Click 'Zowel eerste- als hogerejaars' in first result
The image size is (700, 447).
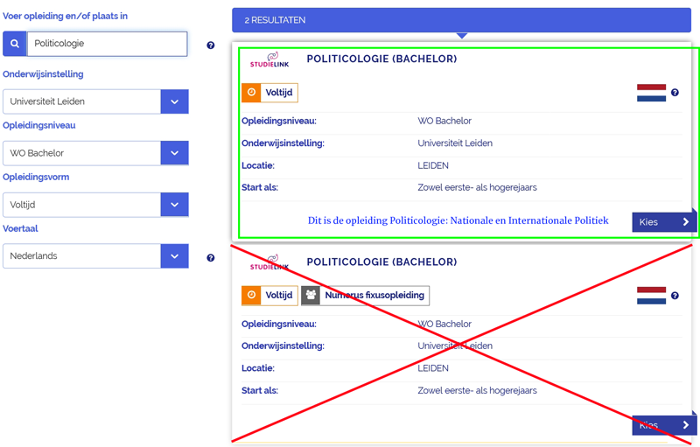[477, 188]
